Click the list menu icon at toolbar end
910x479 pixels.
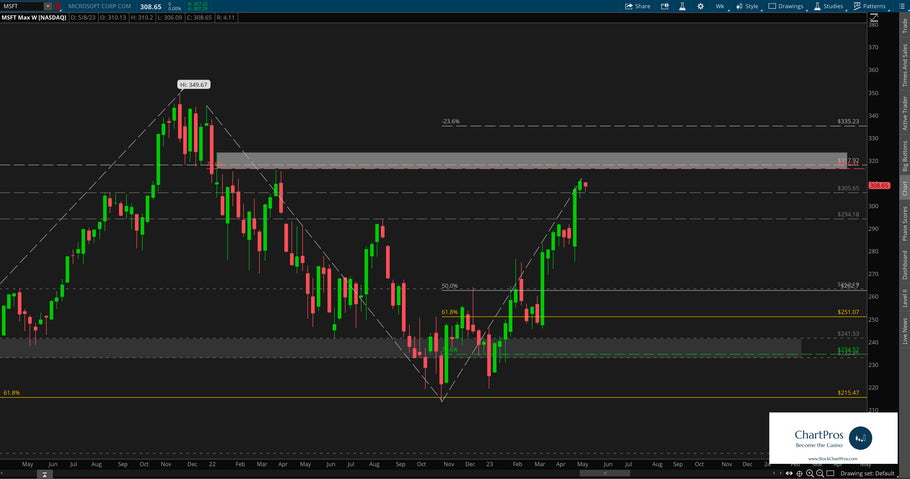point(901,6)
